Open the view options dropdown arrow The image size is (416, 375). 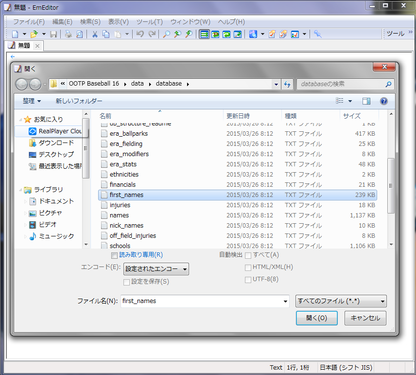click(350, 101)
